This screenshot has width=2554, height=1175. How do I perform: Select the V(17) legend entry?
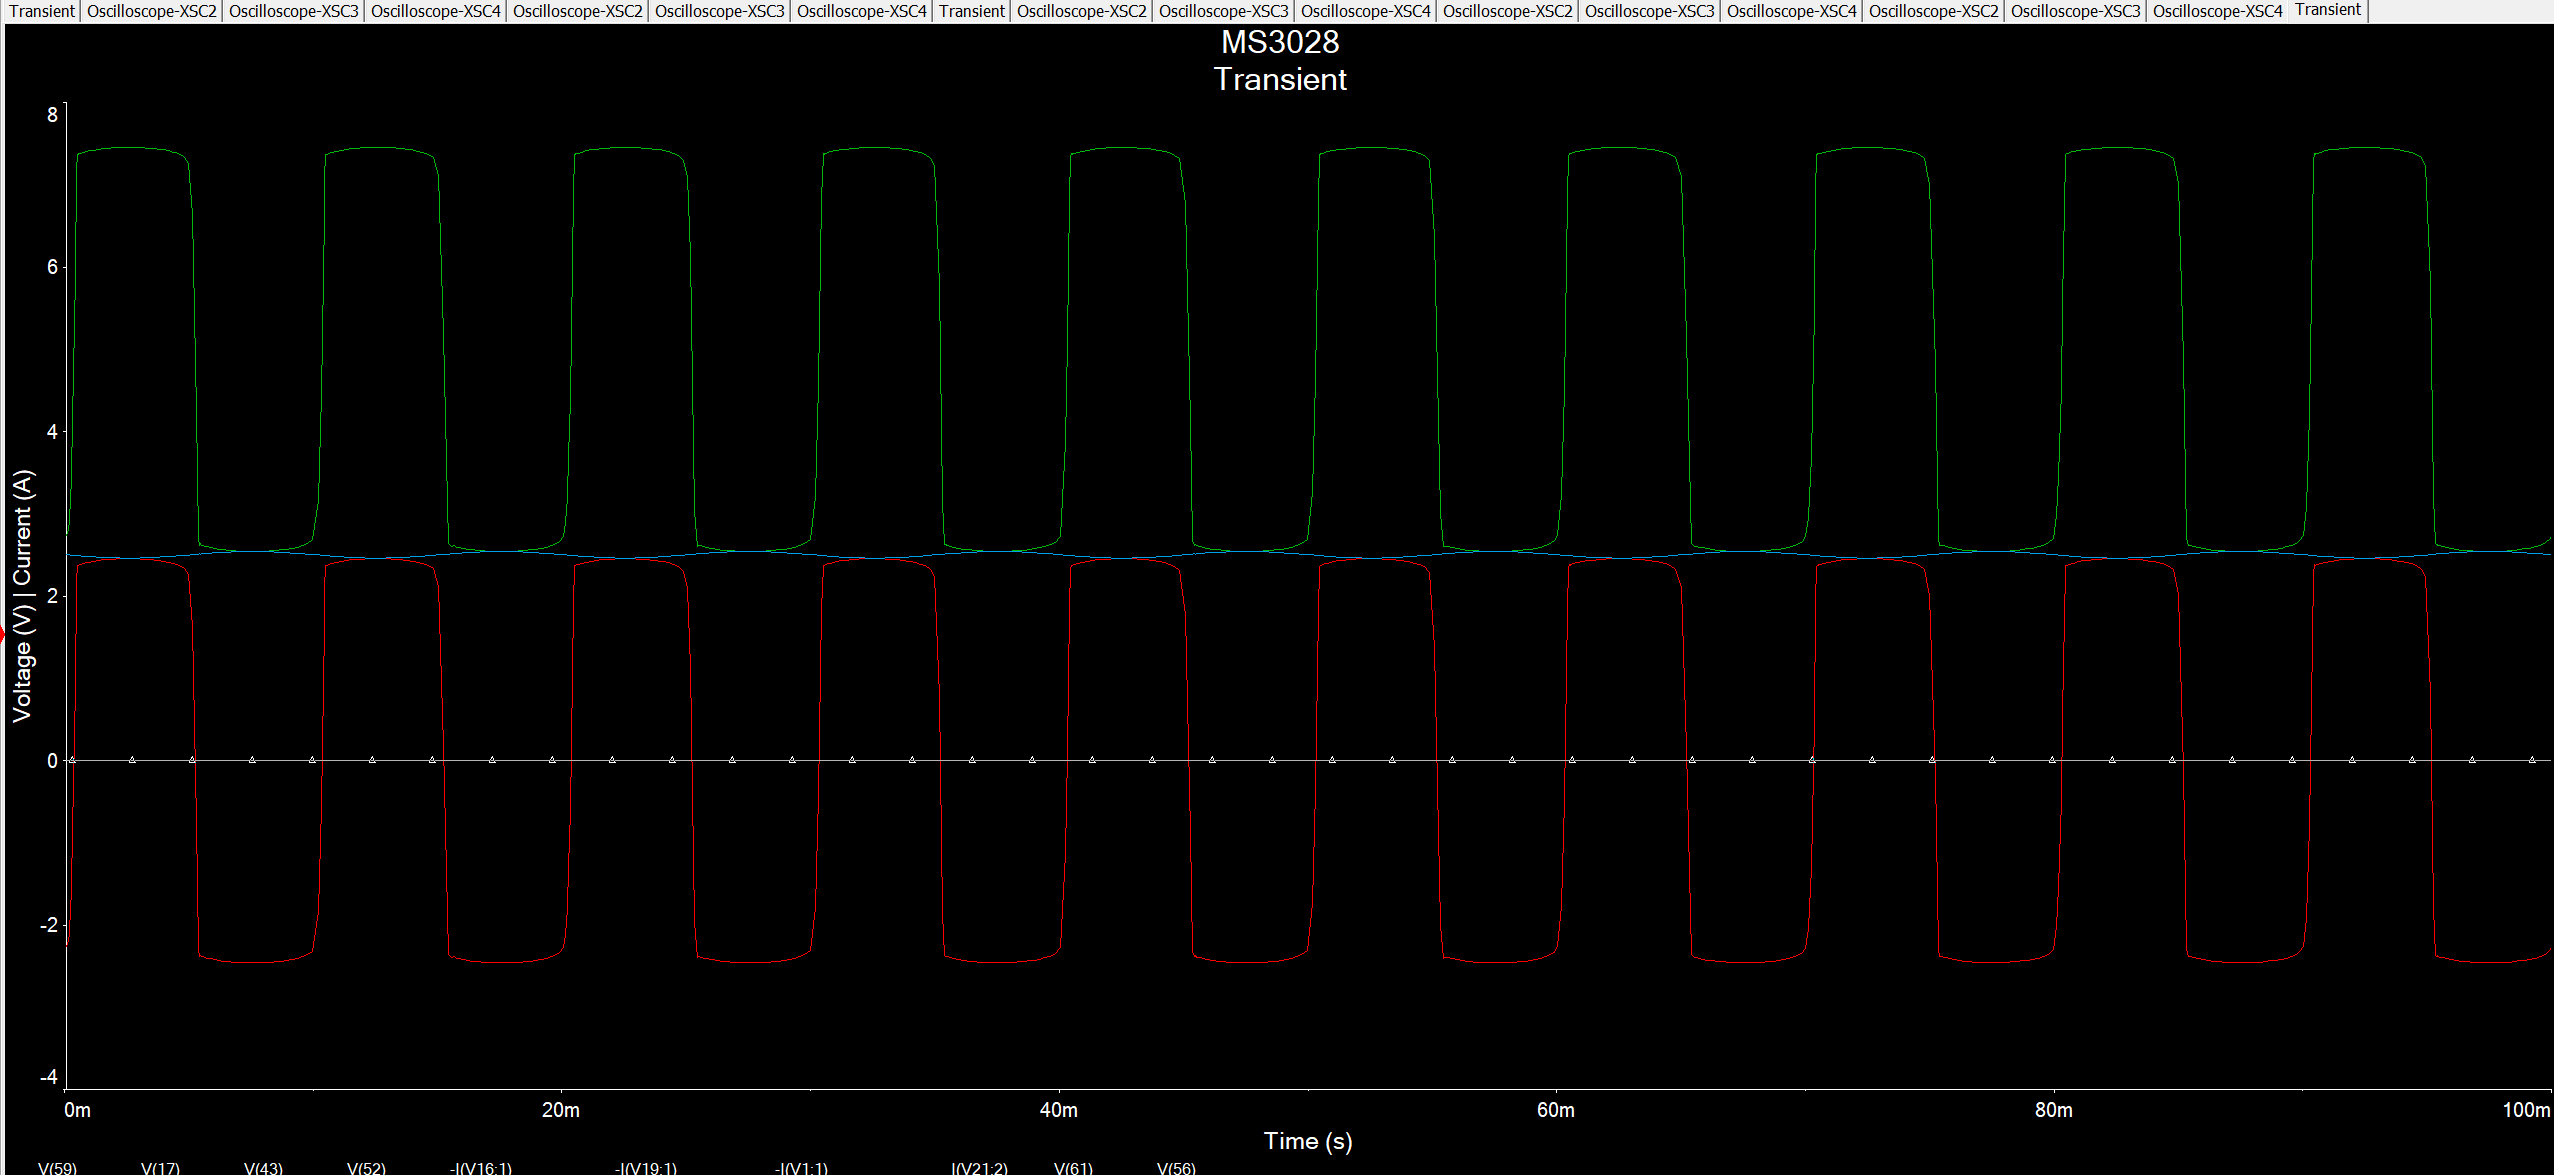click(160, 1167)
